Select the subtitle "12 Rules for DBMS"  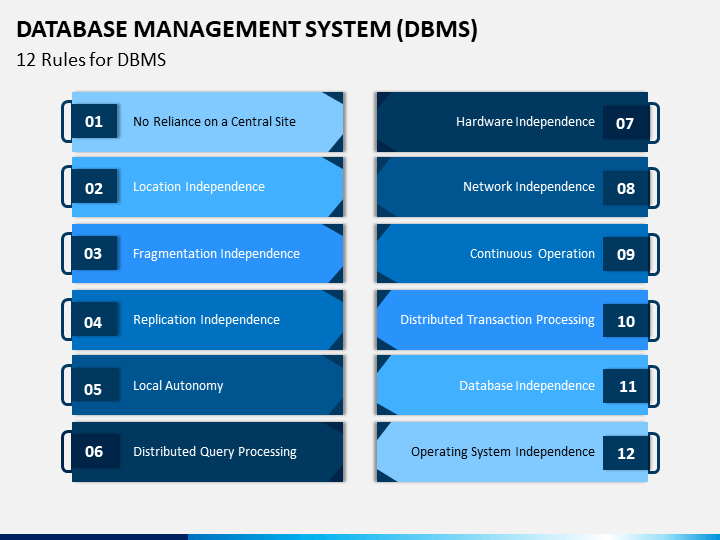coord(91,60)
